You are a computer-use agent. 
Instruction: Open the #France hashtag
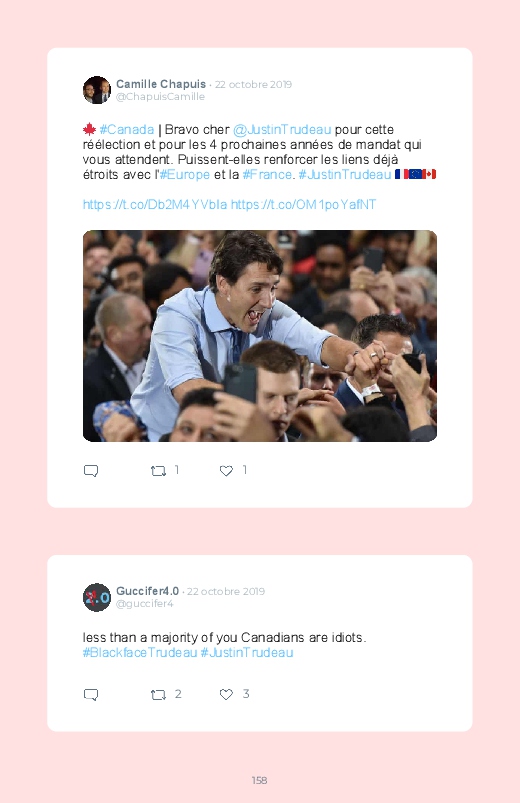point(267,175)
